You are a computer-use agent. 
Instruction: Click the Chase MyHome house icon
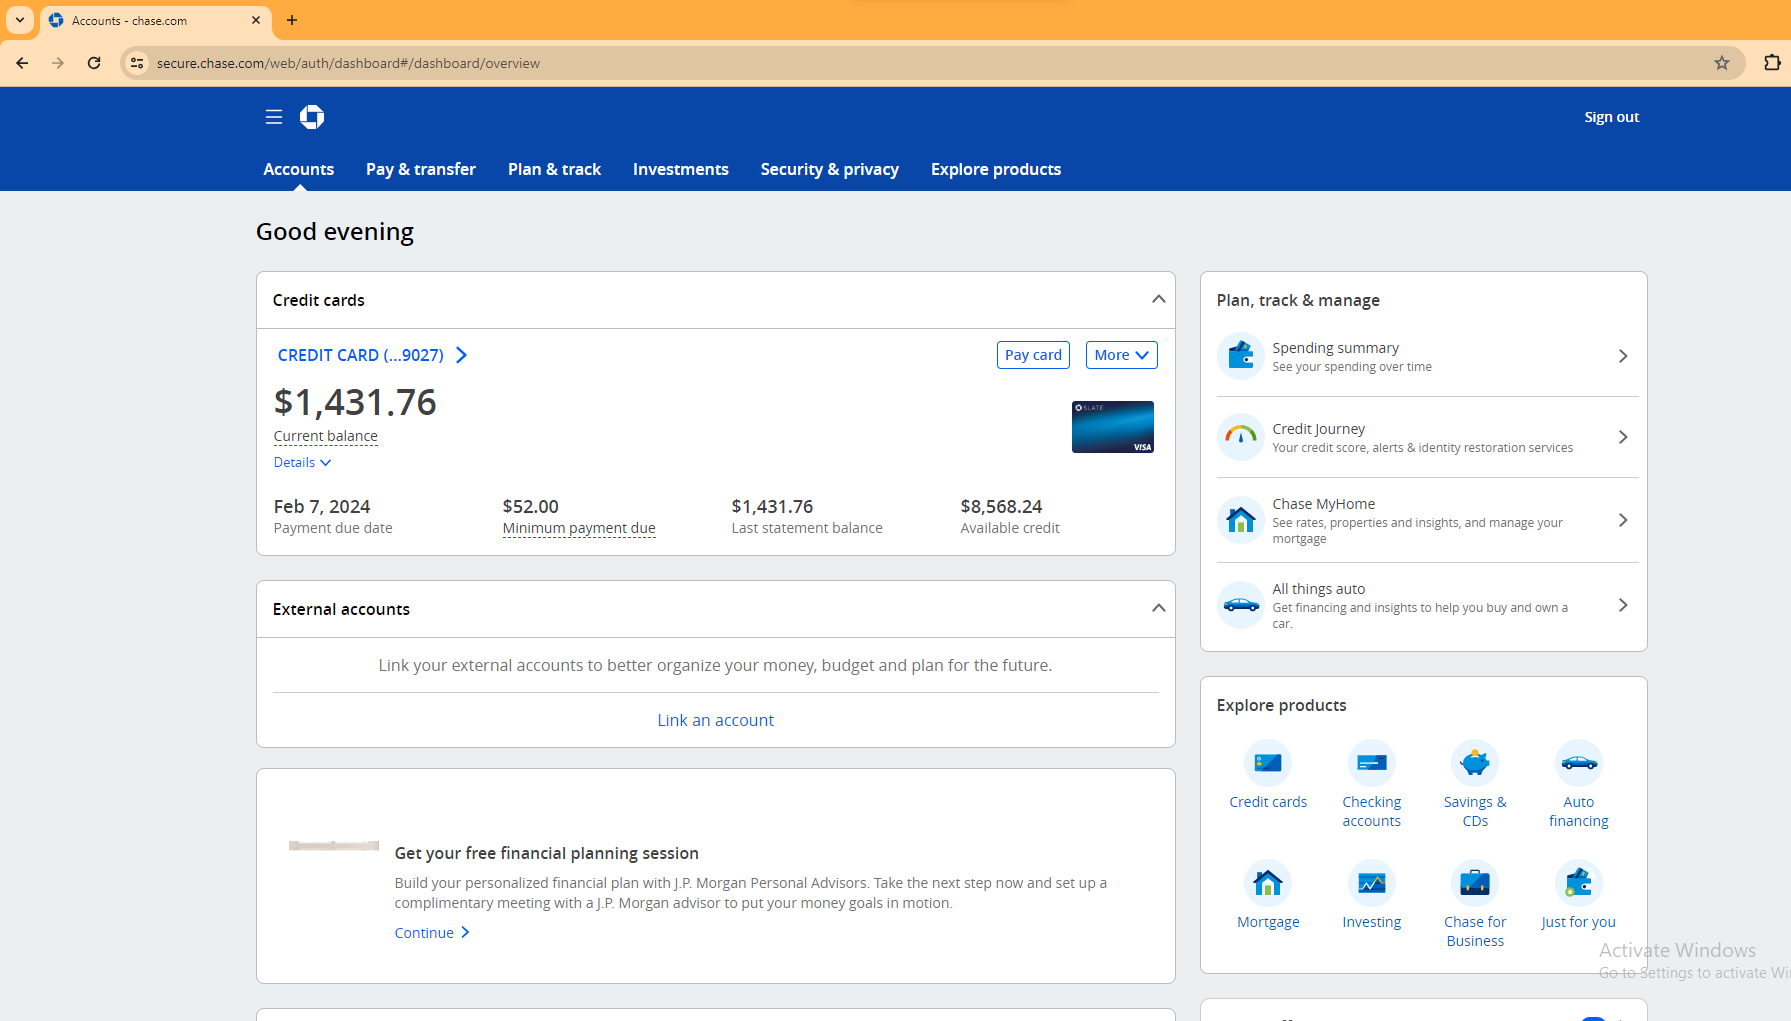click(x=1241, y=520)
